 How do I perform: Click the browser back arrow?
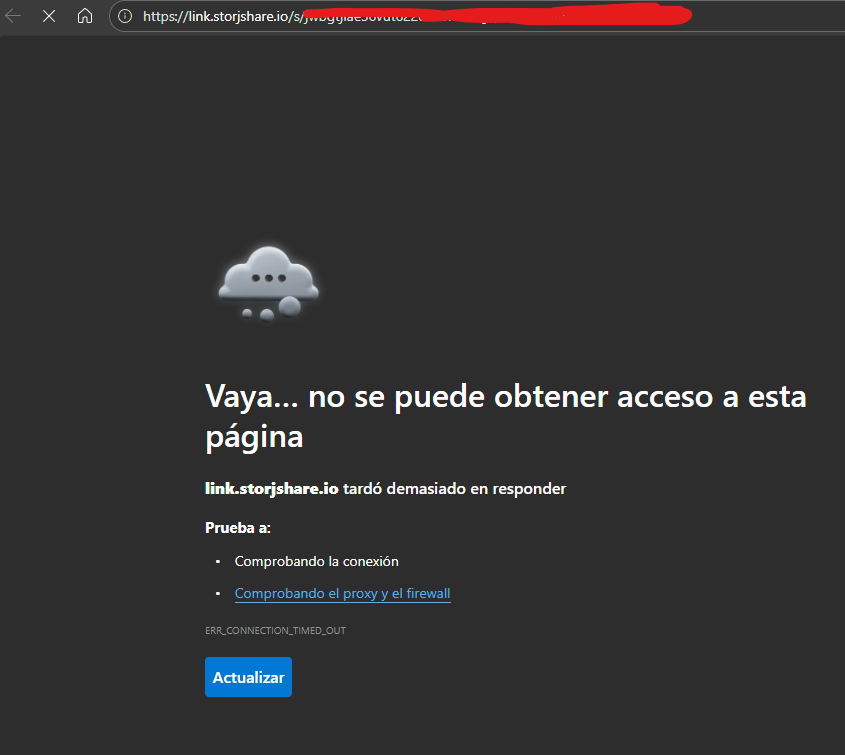[14, 16]
